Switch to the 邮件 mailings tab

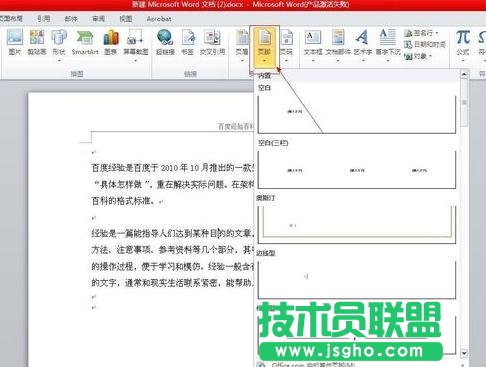[71, 19]
